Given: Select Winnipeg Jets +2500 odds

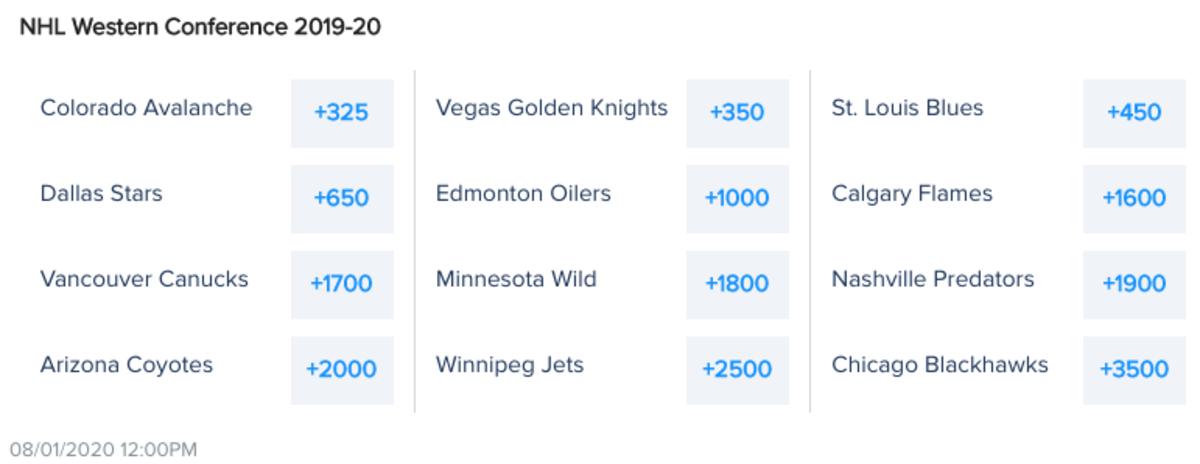Looking at the screenshot, I should 737,370.
